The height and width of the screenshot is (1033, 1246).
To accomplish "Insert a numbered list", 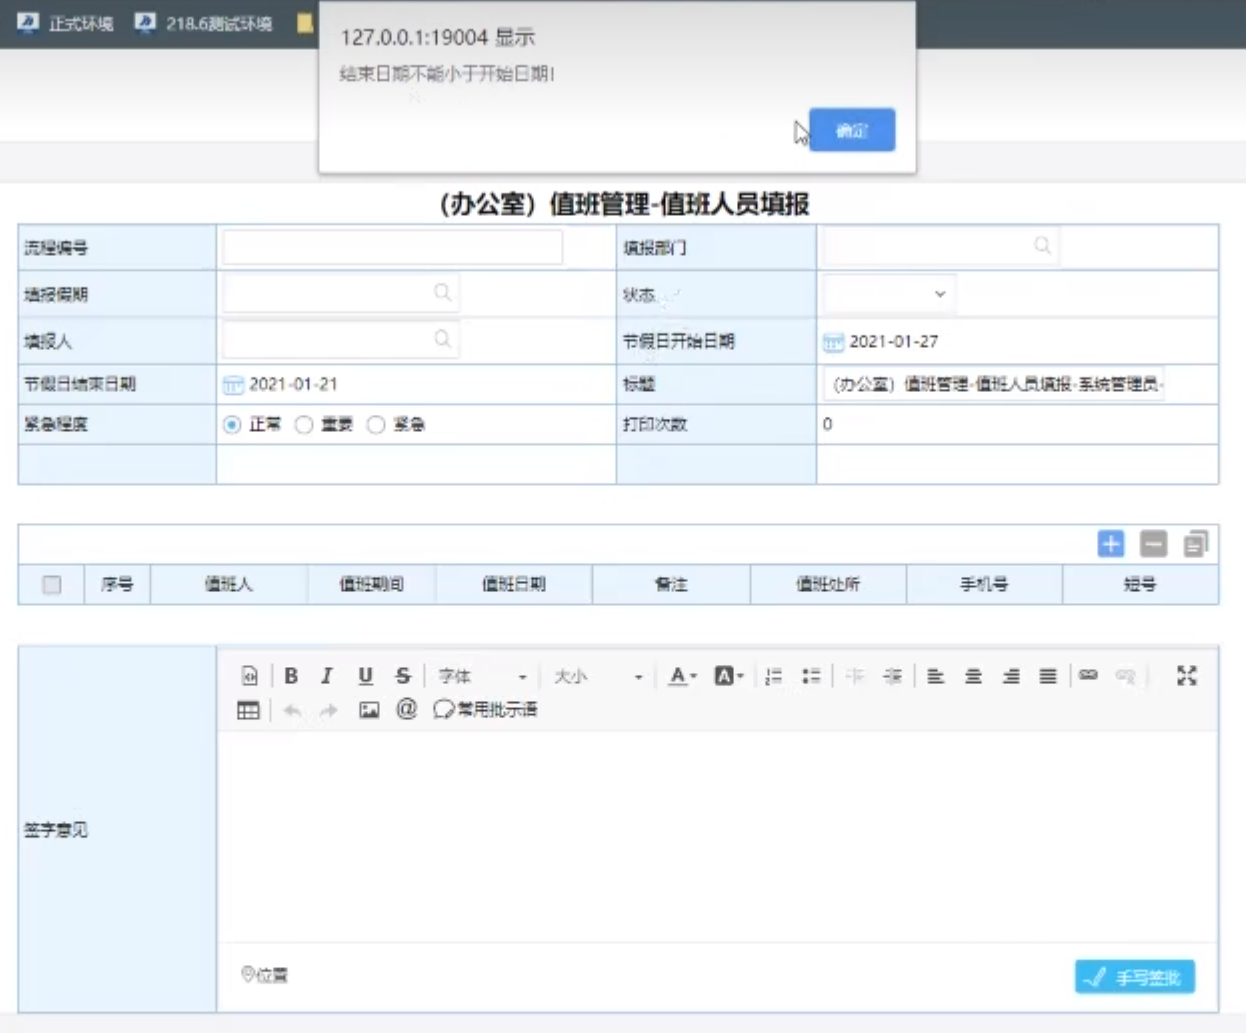I will [773, 676].
